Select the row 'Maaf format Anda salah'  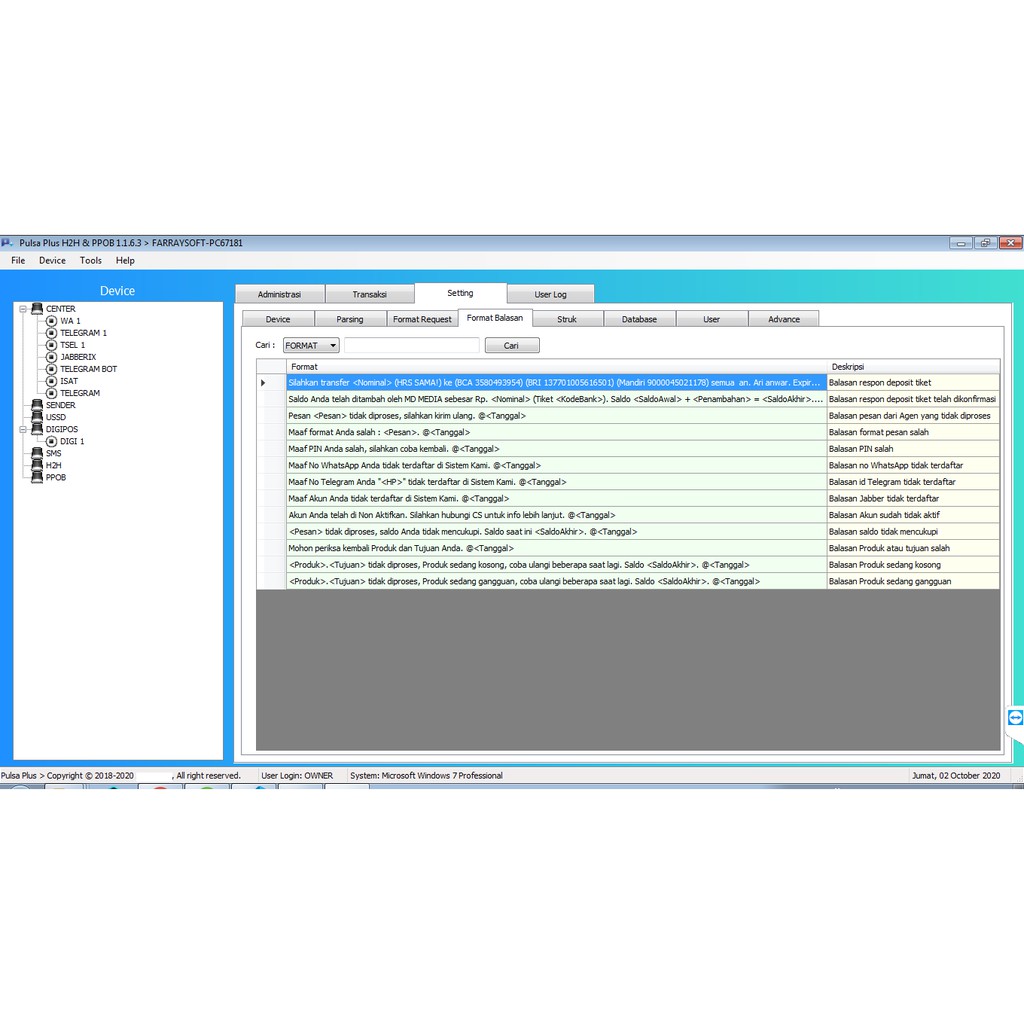point(556,432)
